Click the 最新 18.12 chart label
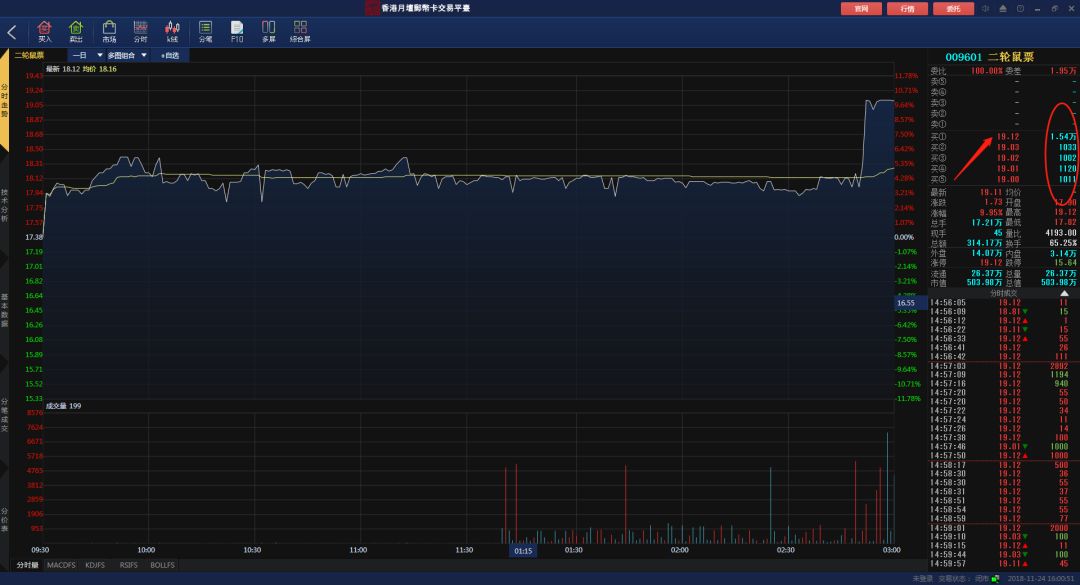Image resolution: width=1080 pixels, height=585 pixels. 63,69
